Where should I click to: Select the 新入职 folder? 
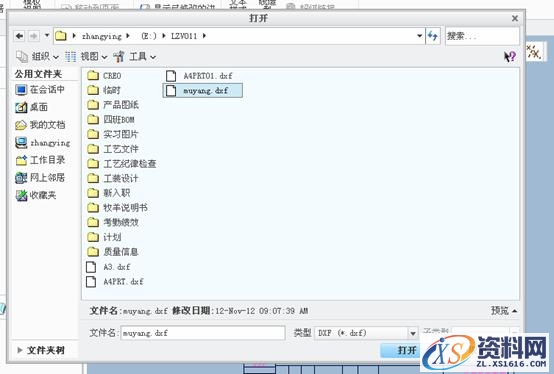(x=108, y=193)
